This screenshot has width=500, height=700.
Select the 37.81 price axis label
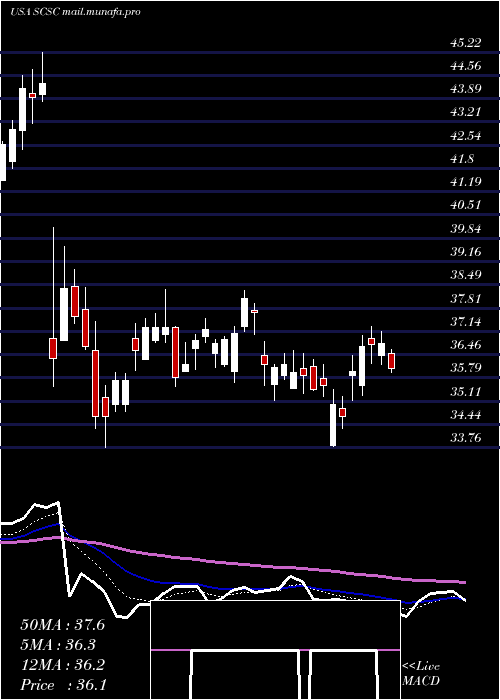[466, 299]
